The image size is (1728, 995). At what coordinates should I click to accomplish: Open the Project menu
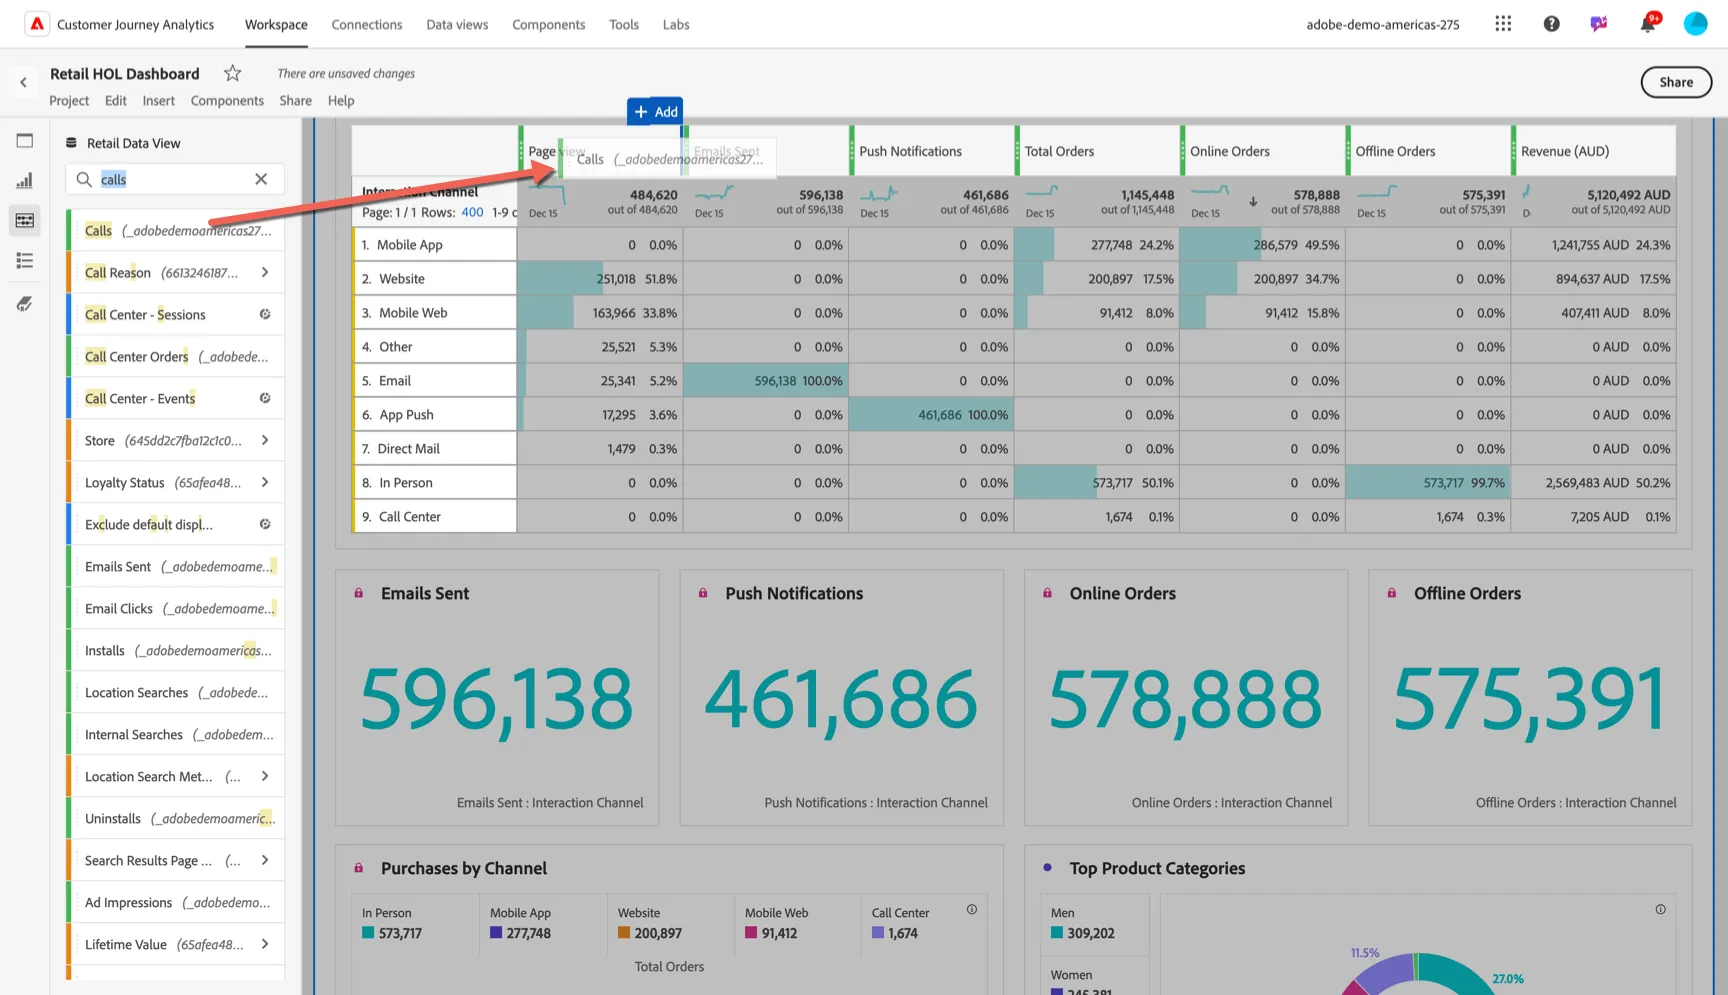click(69, 100)
